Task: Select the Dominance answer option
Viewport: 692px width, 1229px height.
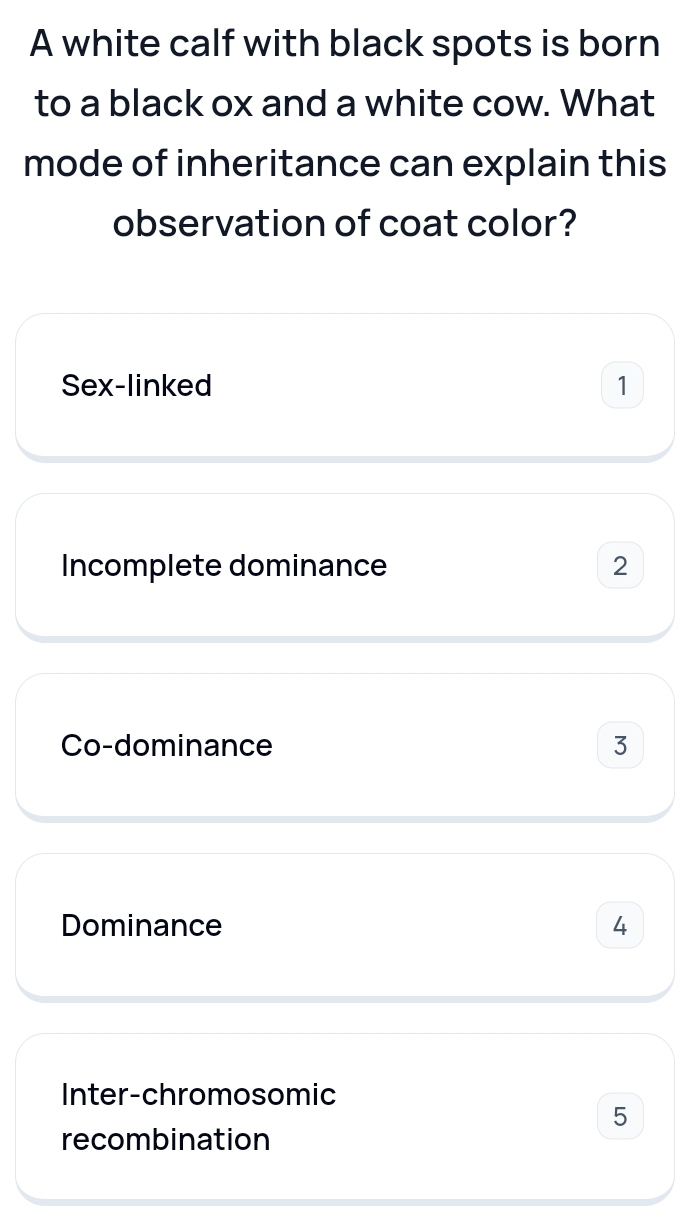Action: (x=345, y=927)
